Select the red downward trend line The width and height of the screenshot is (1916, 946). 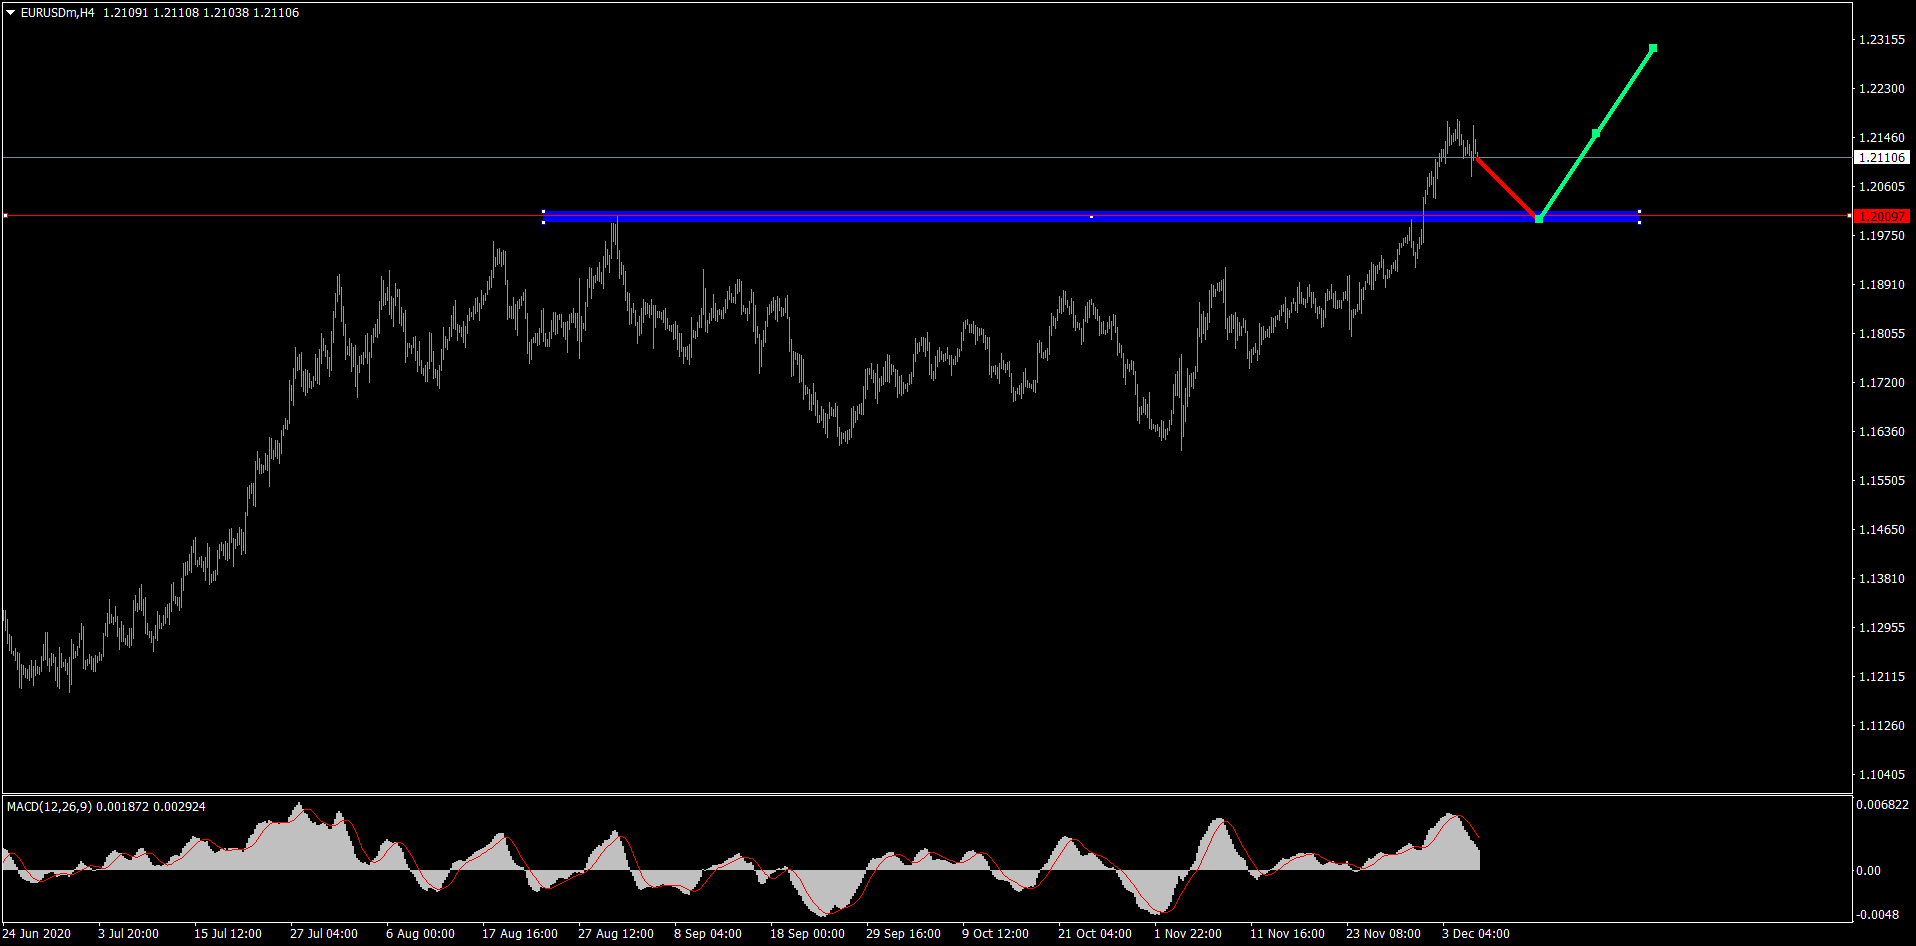tap(1506, 187)
